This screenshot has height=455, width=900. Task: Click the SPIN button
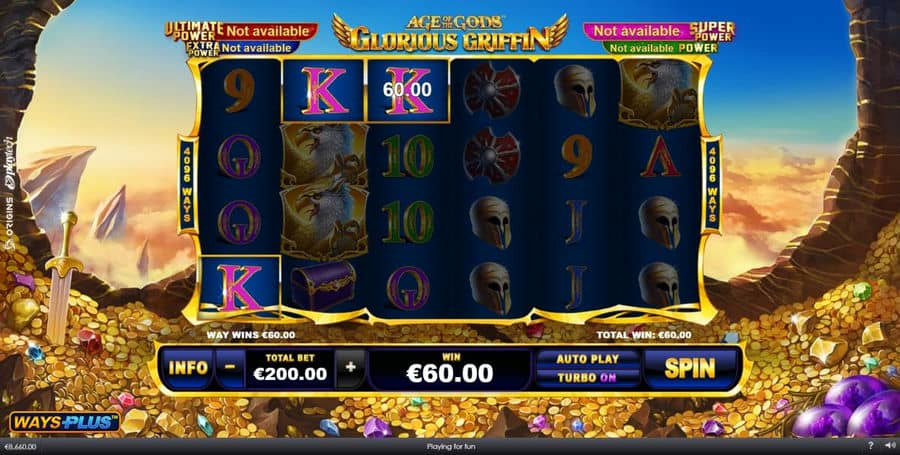click(689, 368)
